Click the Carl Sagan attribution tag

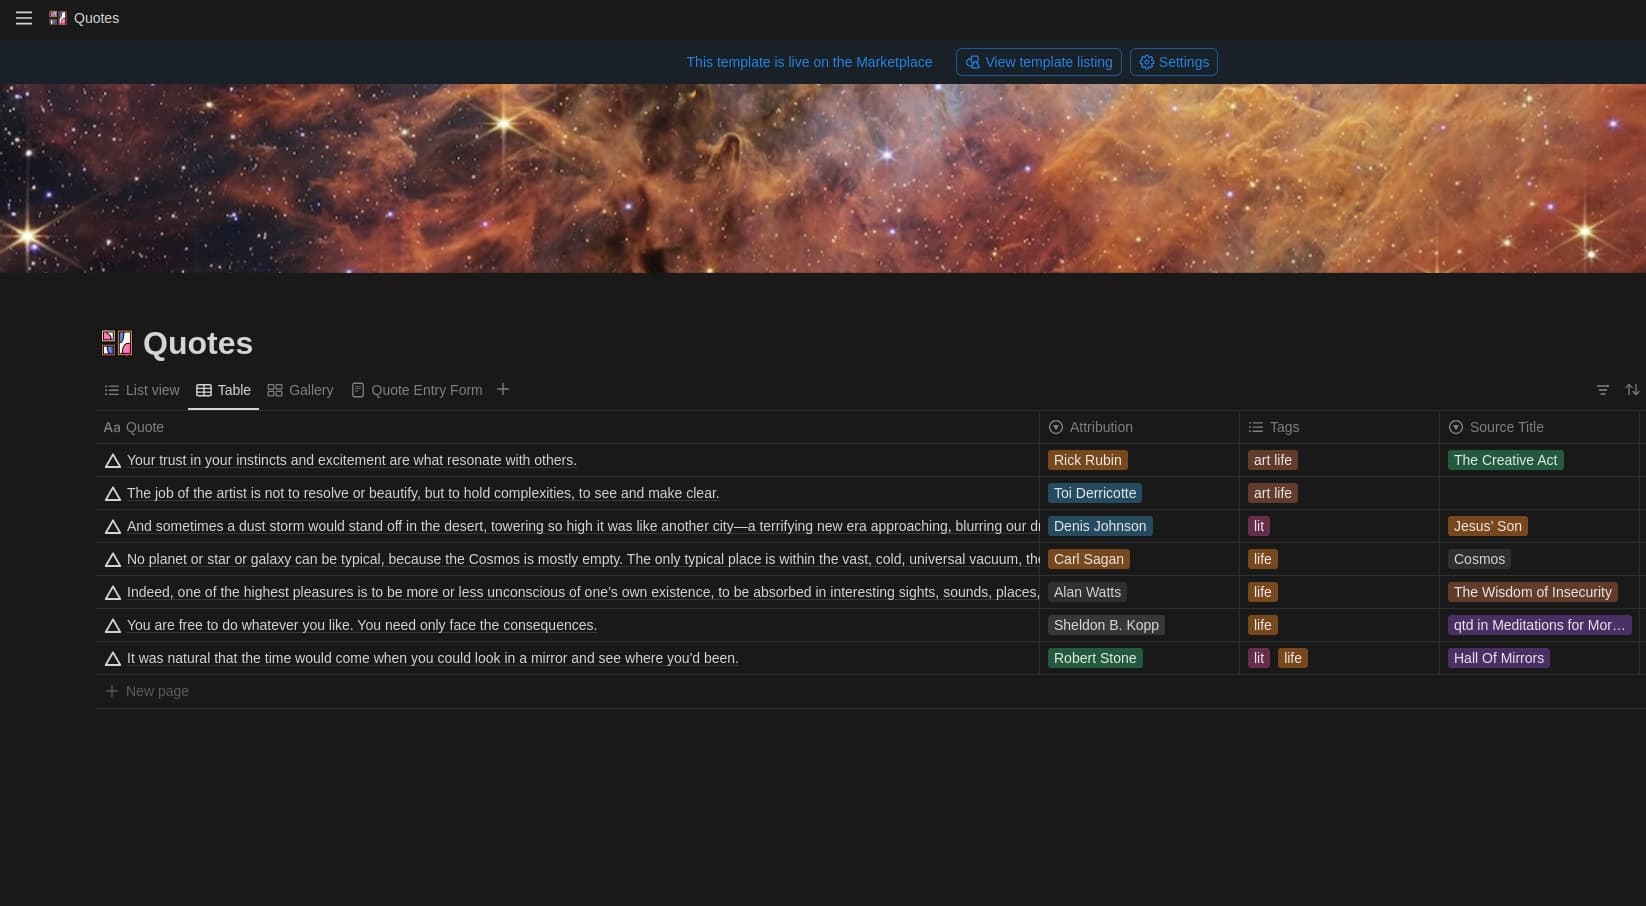[x=1089, y=559]
